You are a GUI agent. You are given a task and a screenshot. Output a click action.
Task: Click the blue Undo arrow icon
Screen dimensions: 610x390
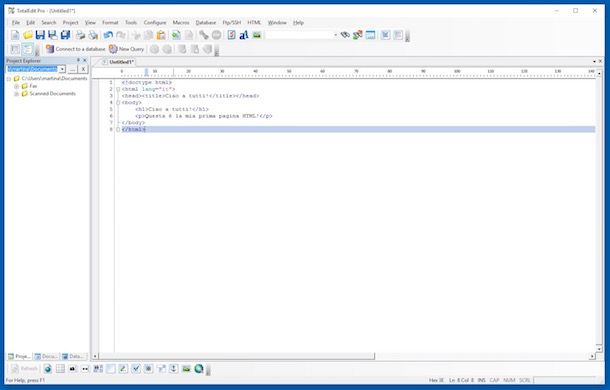(x=108, y=35)
